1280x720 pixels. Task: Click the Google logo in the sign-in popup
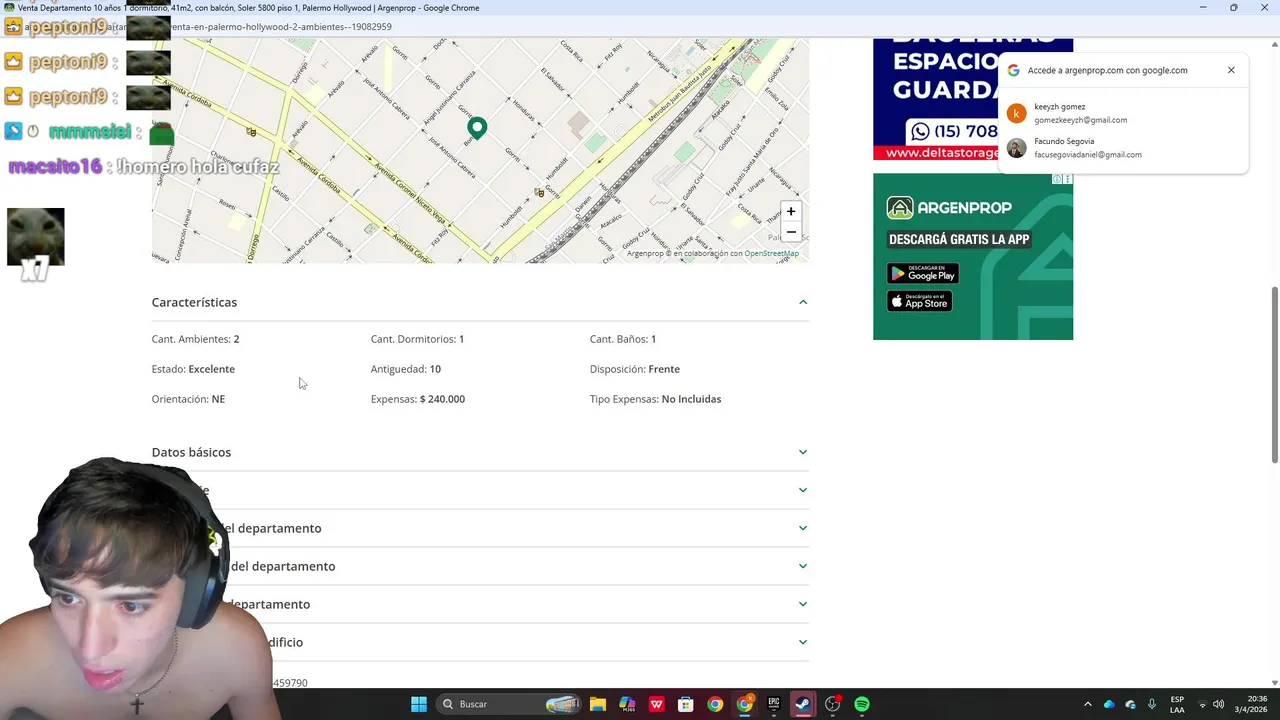click(1013, 70)
